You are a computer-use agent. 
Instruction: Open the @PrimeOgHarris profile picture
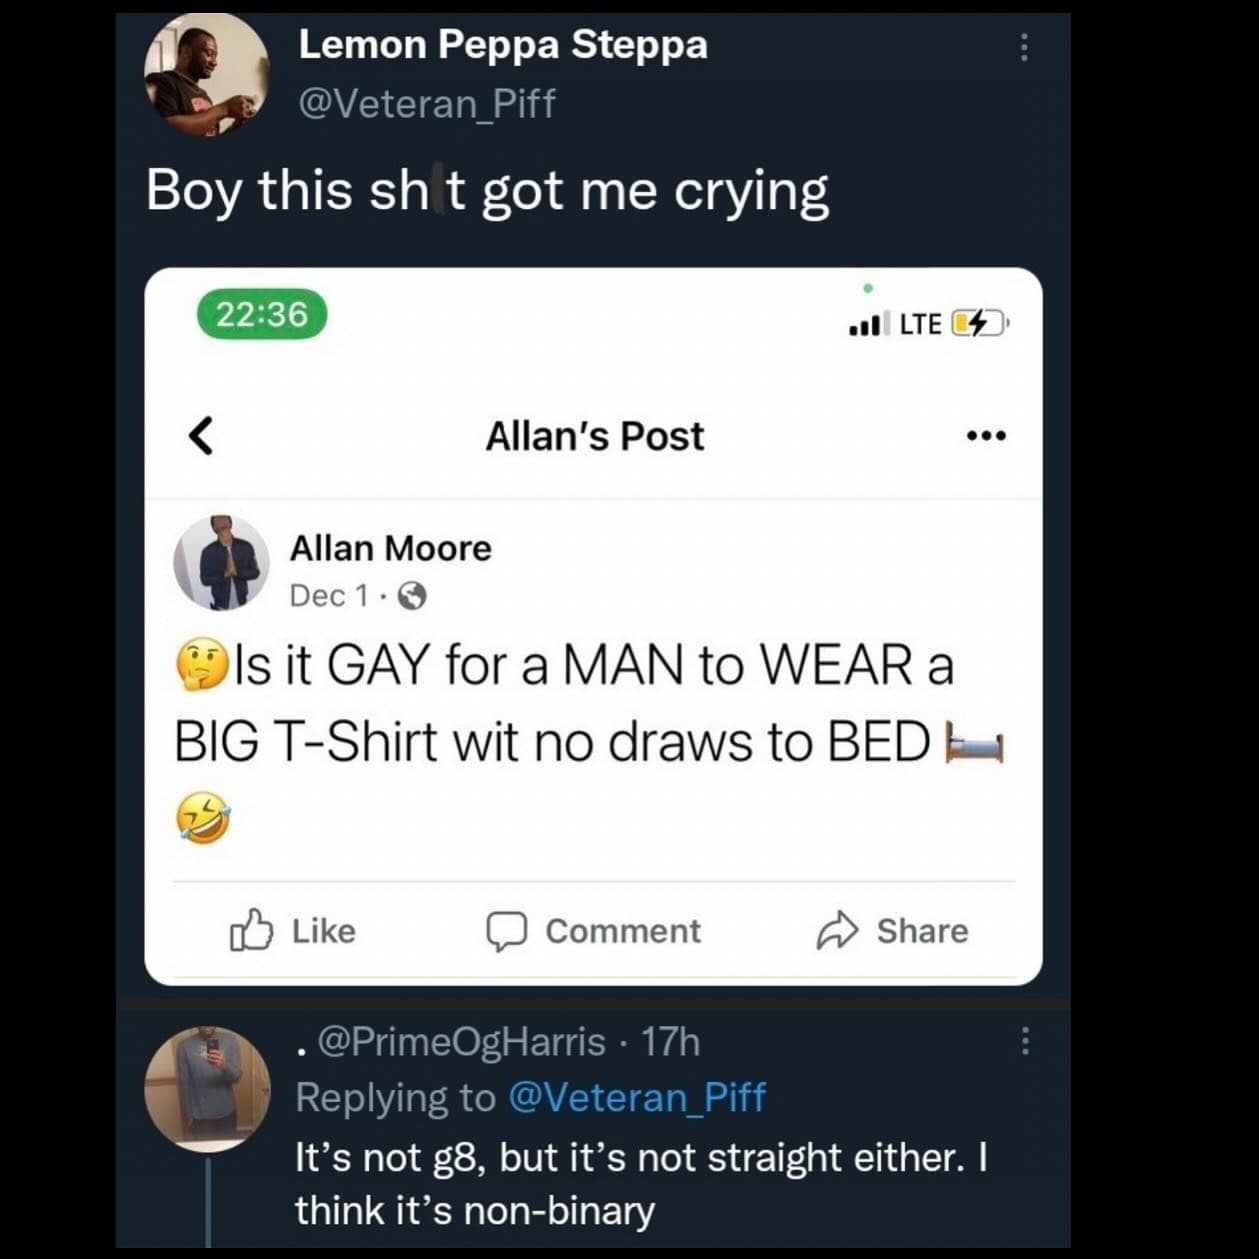pos(207,1087)
